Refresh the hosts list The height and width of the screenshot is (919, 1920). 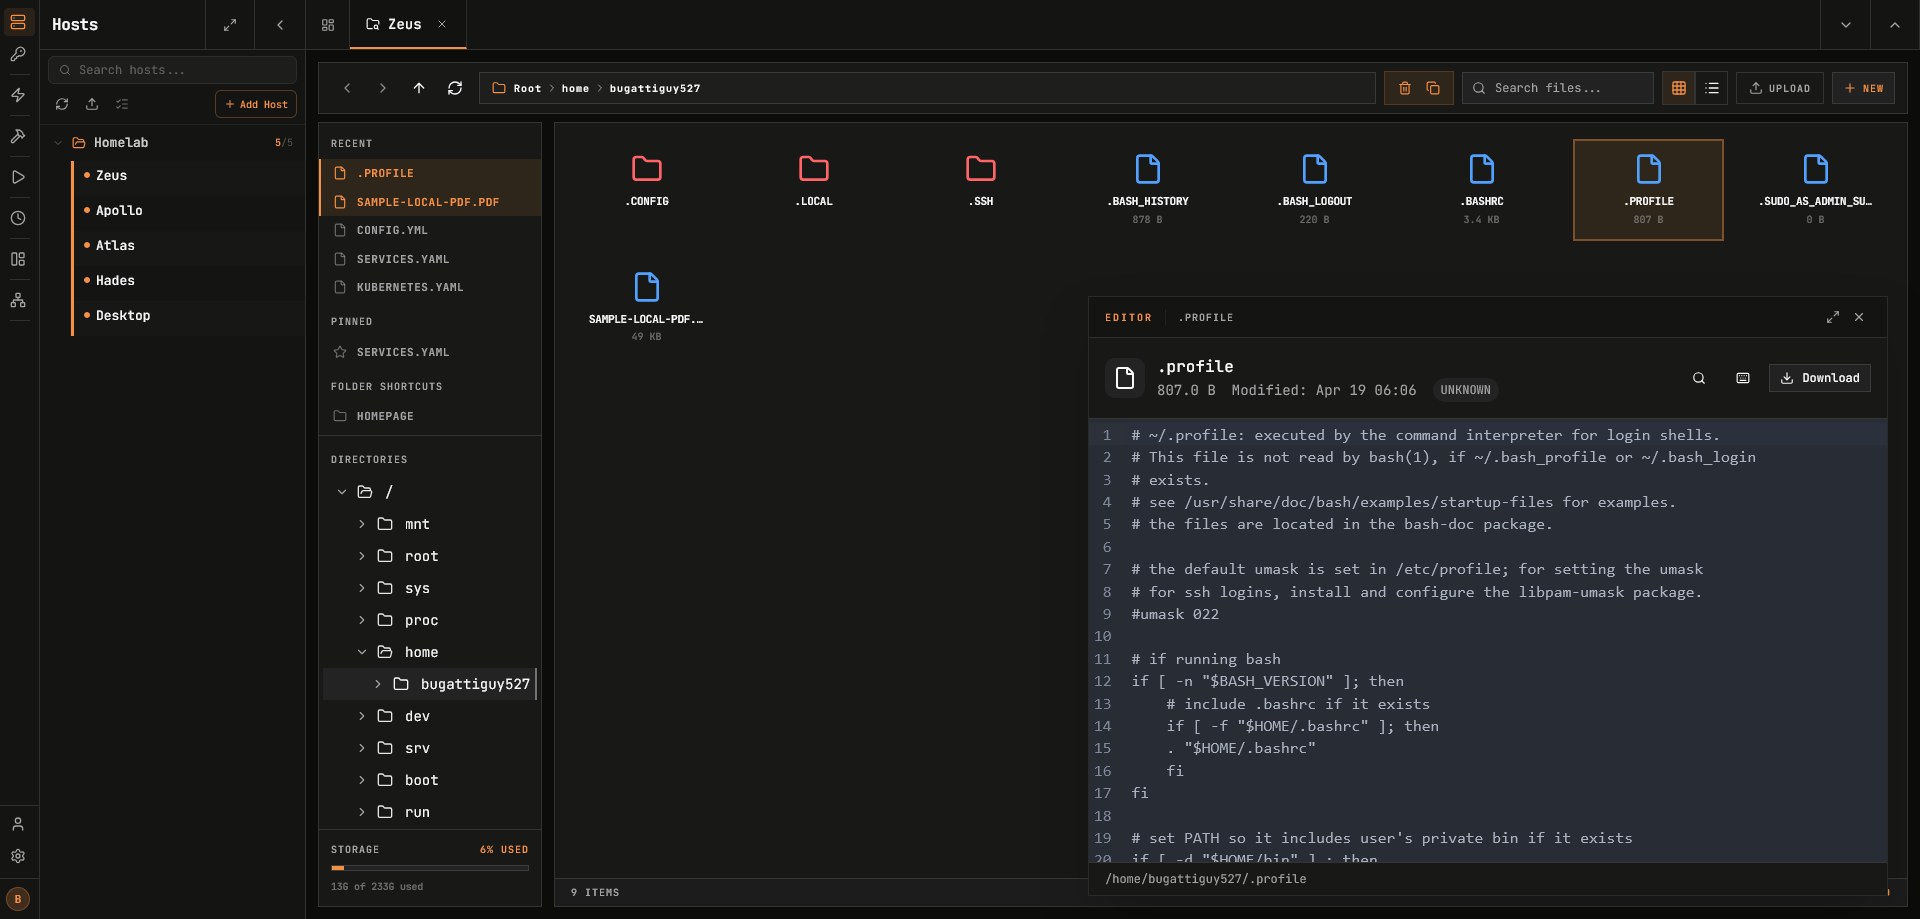tap(62, 104)
